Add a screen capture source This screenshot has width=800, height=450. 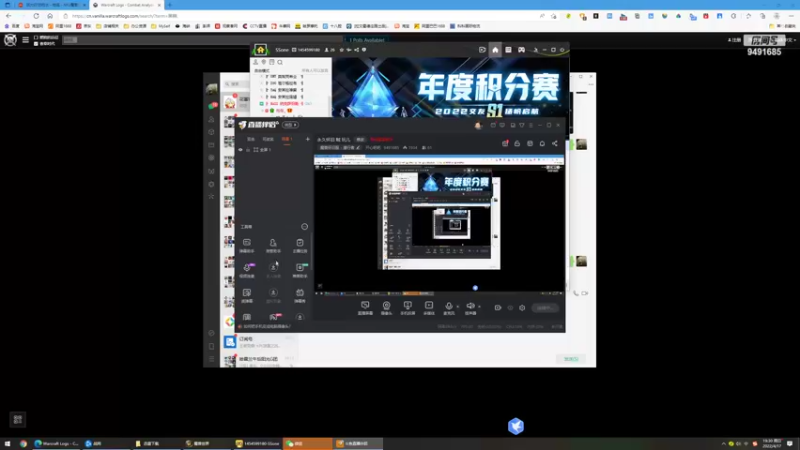365,308
